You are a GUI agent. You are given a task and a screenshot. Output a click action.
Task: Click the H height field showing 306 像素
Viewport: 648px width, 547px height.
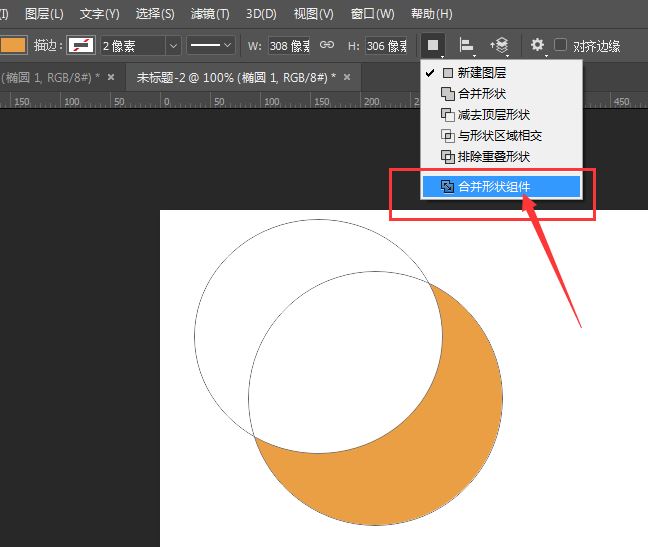click(386, 46)
